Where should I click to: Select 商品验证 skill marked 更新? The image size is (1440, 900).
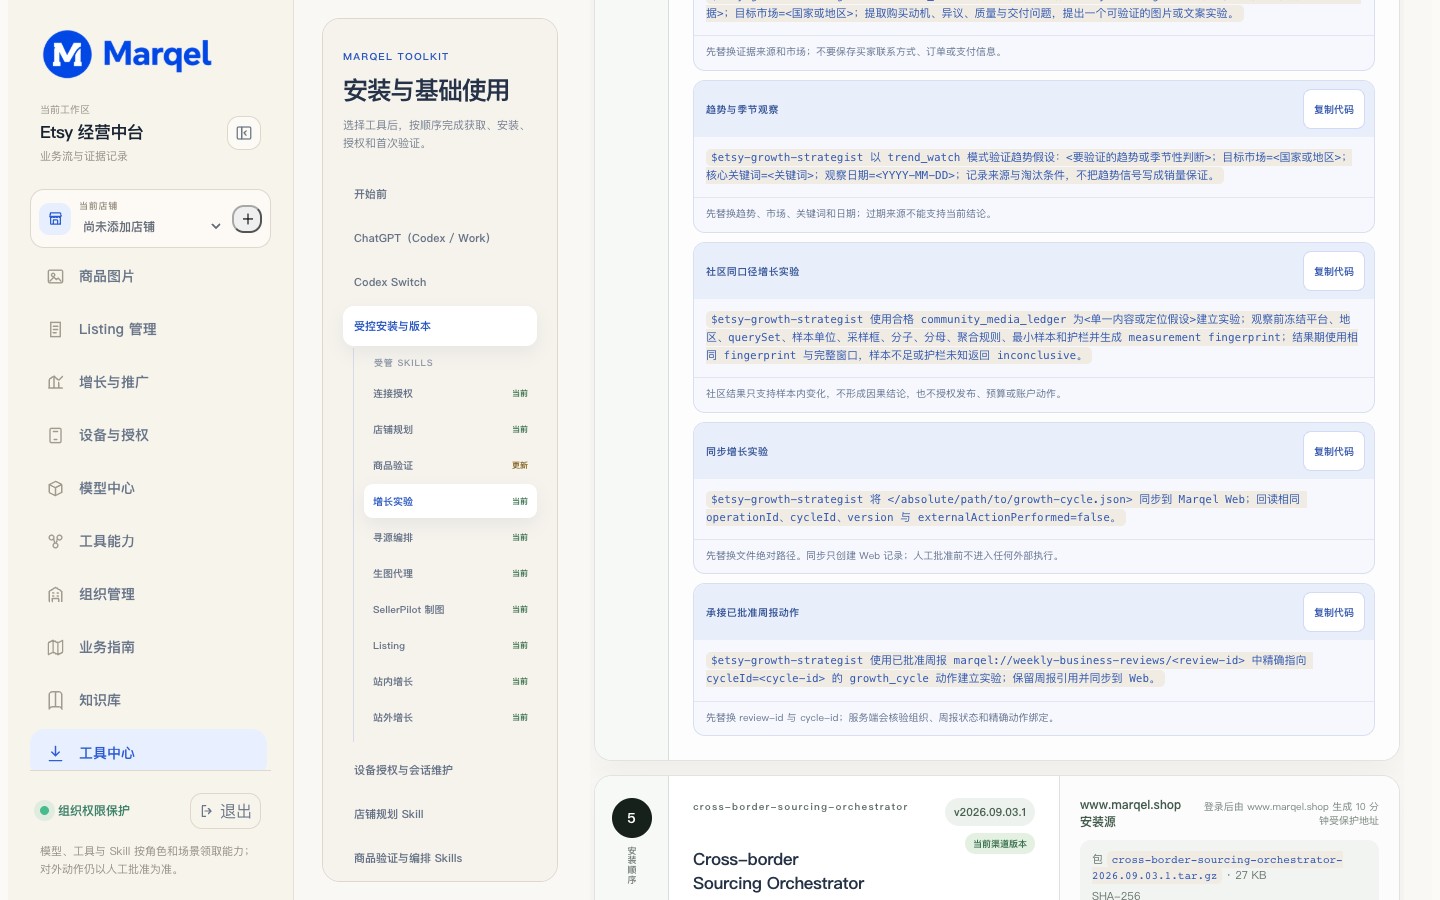coord(450,465)
